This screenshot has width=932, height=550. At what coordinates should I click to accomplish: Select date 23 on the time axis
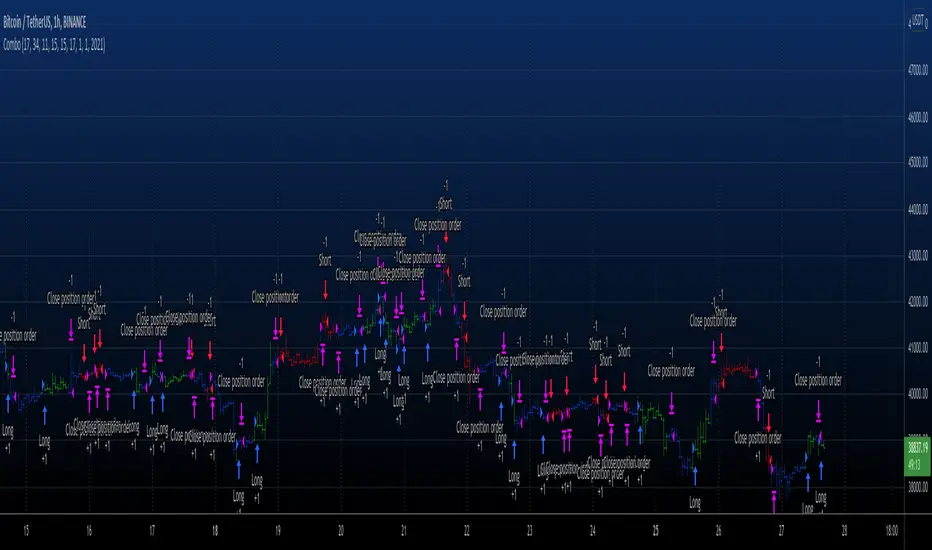[x=530, y=530]
